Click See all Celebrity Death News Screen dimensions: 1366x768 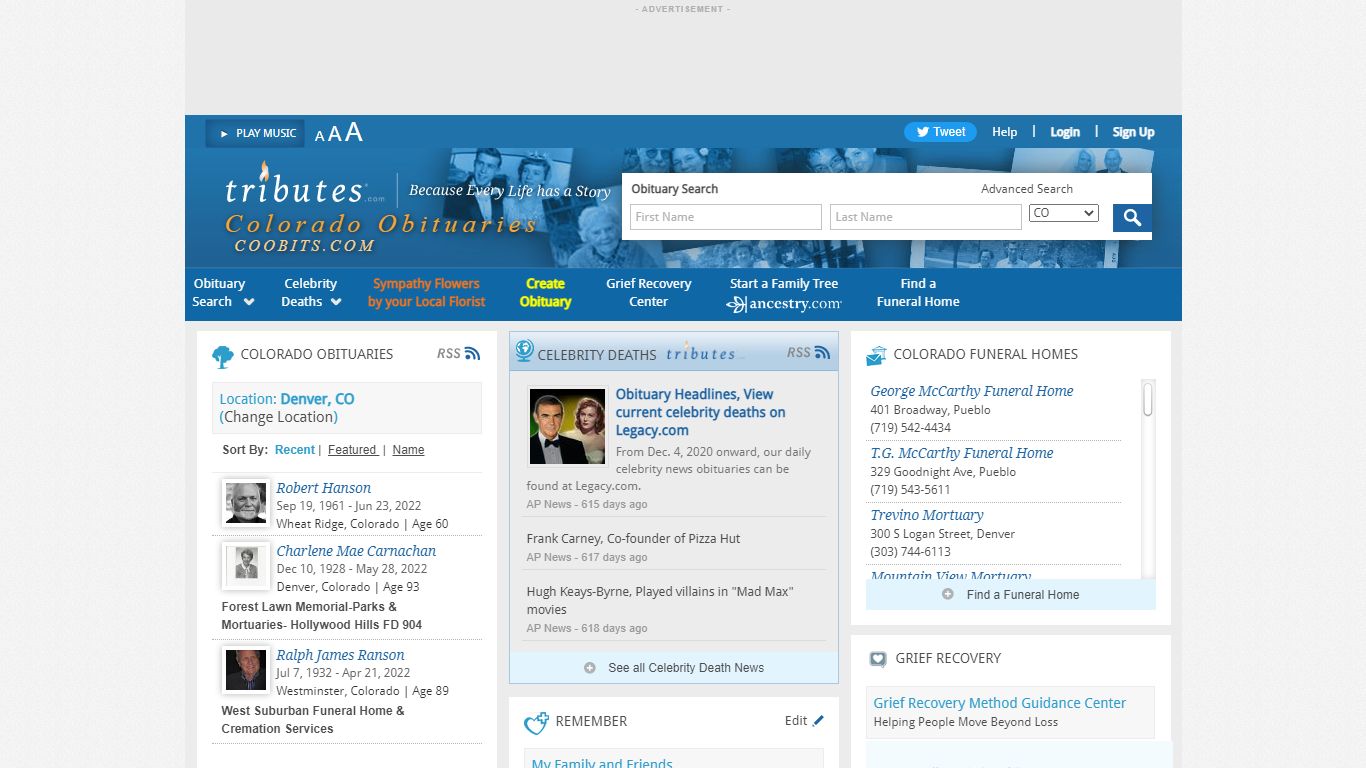click(x=686, y=667)
